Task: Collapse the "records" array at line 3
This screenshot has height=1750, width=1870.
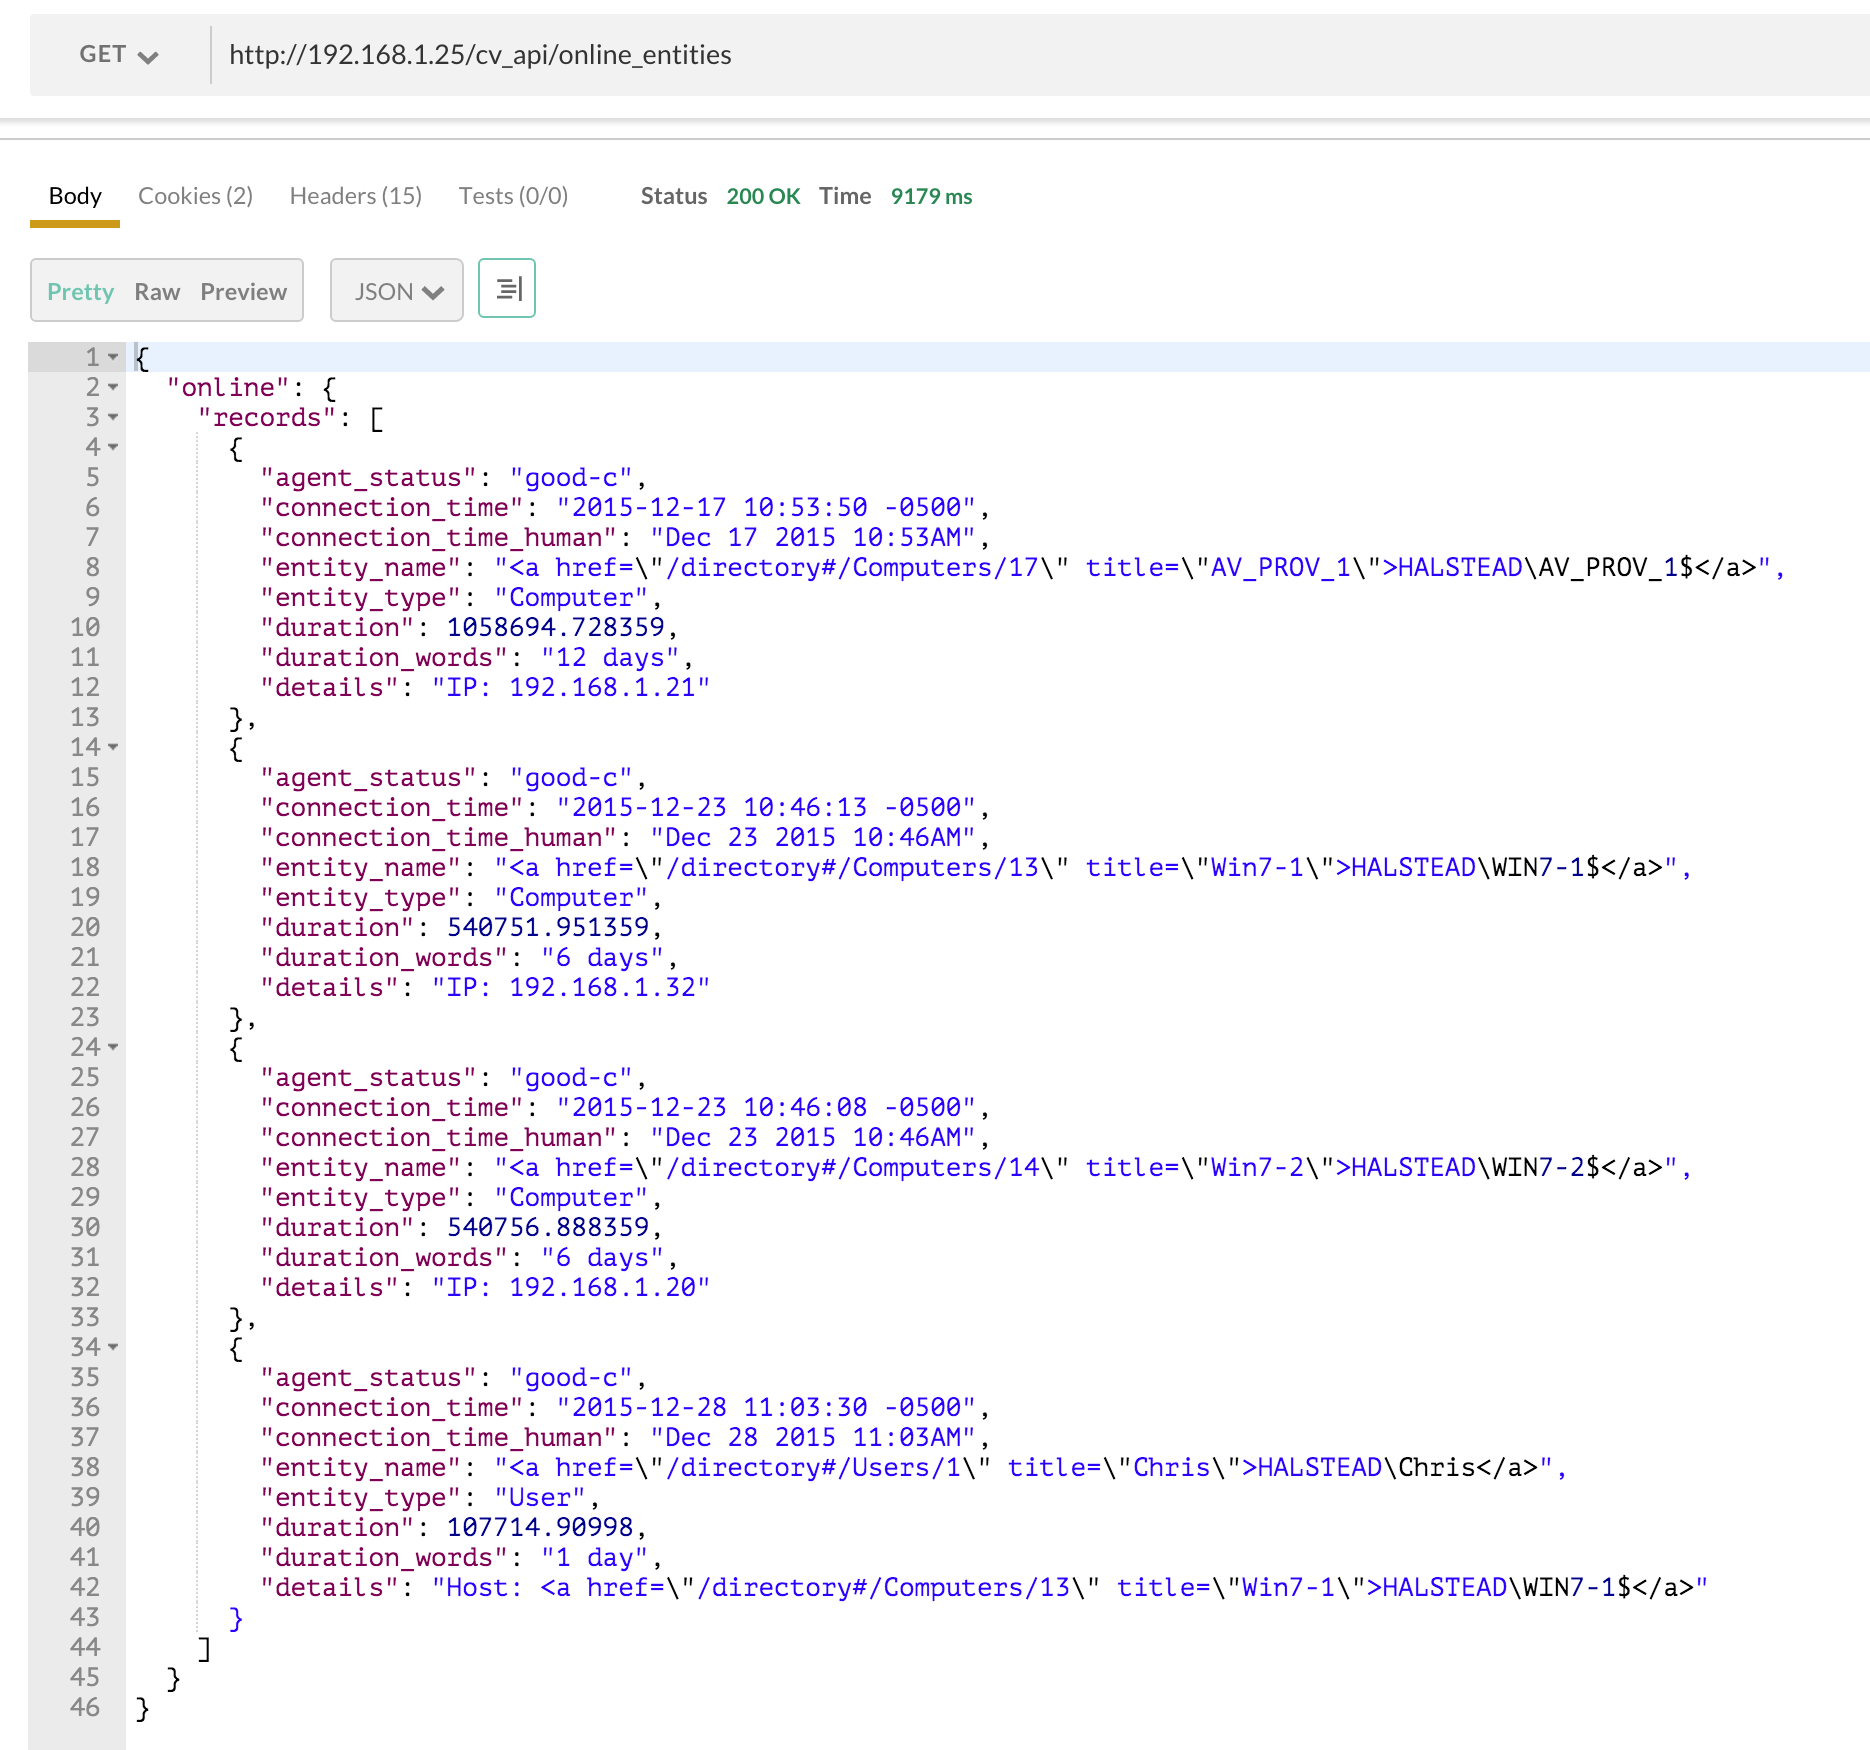Action: 113,417
